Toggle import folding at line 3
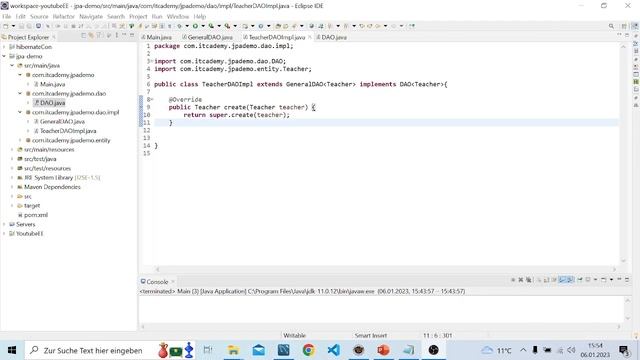This screenshot has height=360, width=640. point(152,61)
